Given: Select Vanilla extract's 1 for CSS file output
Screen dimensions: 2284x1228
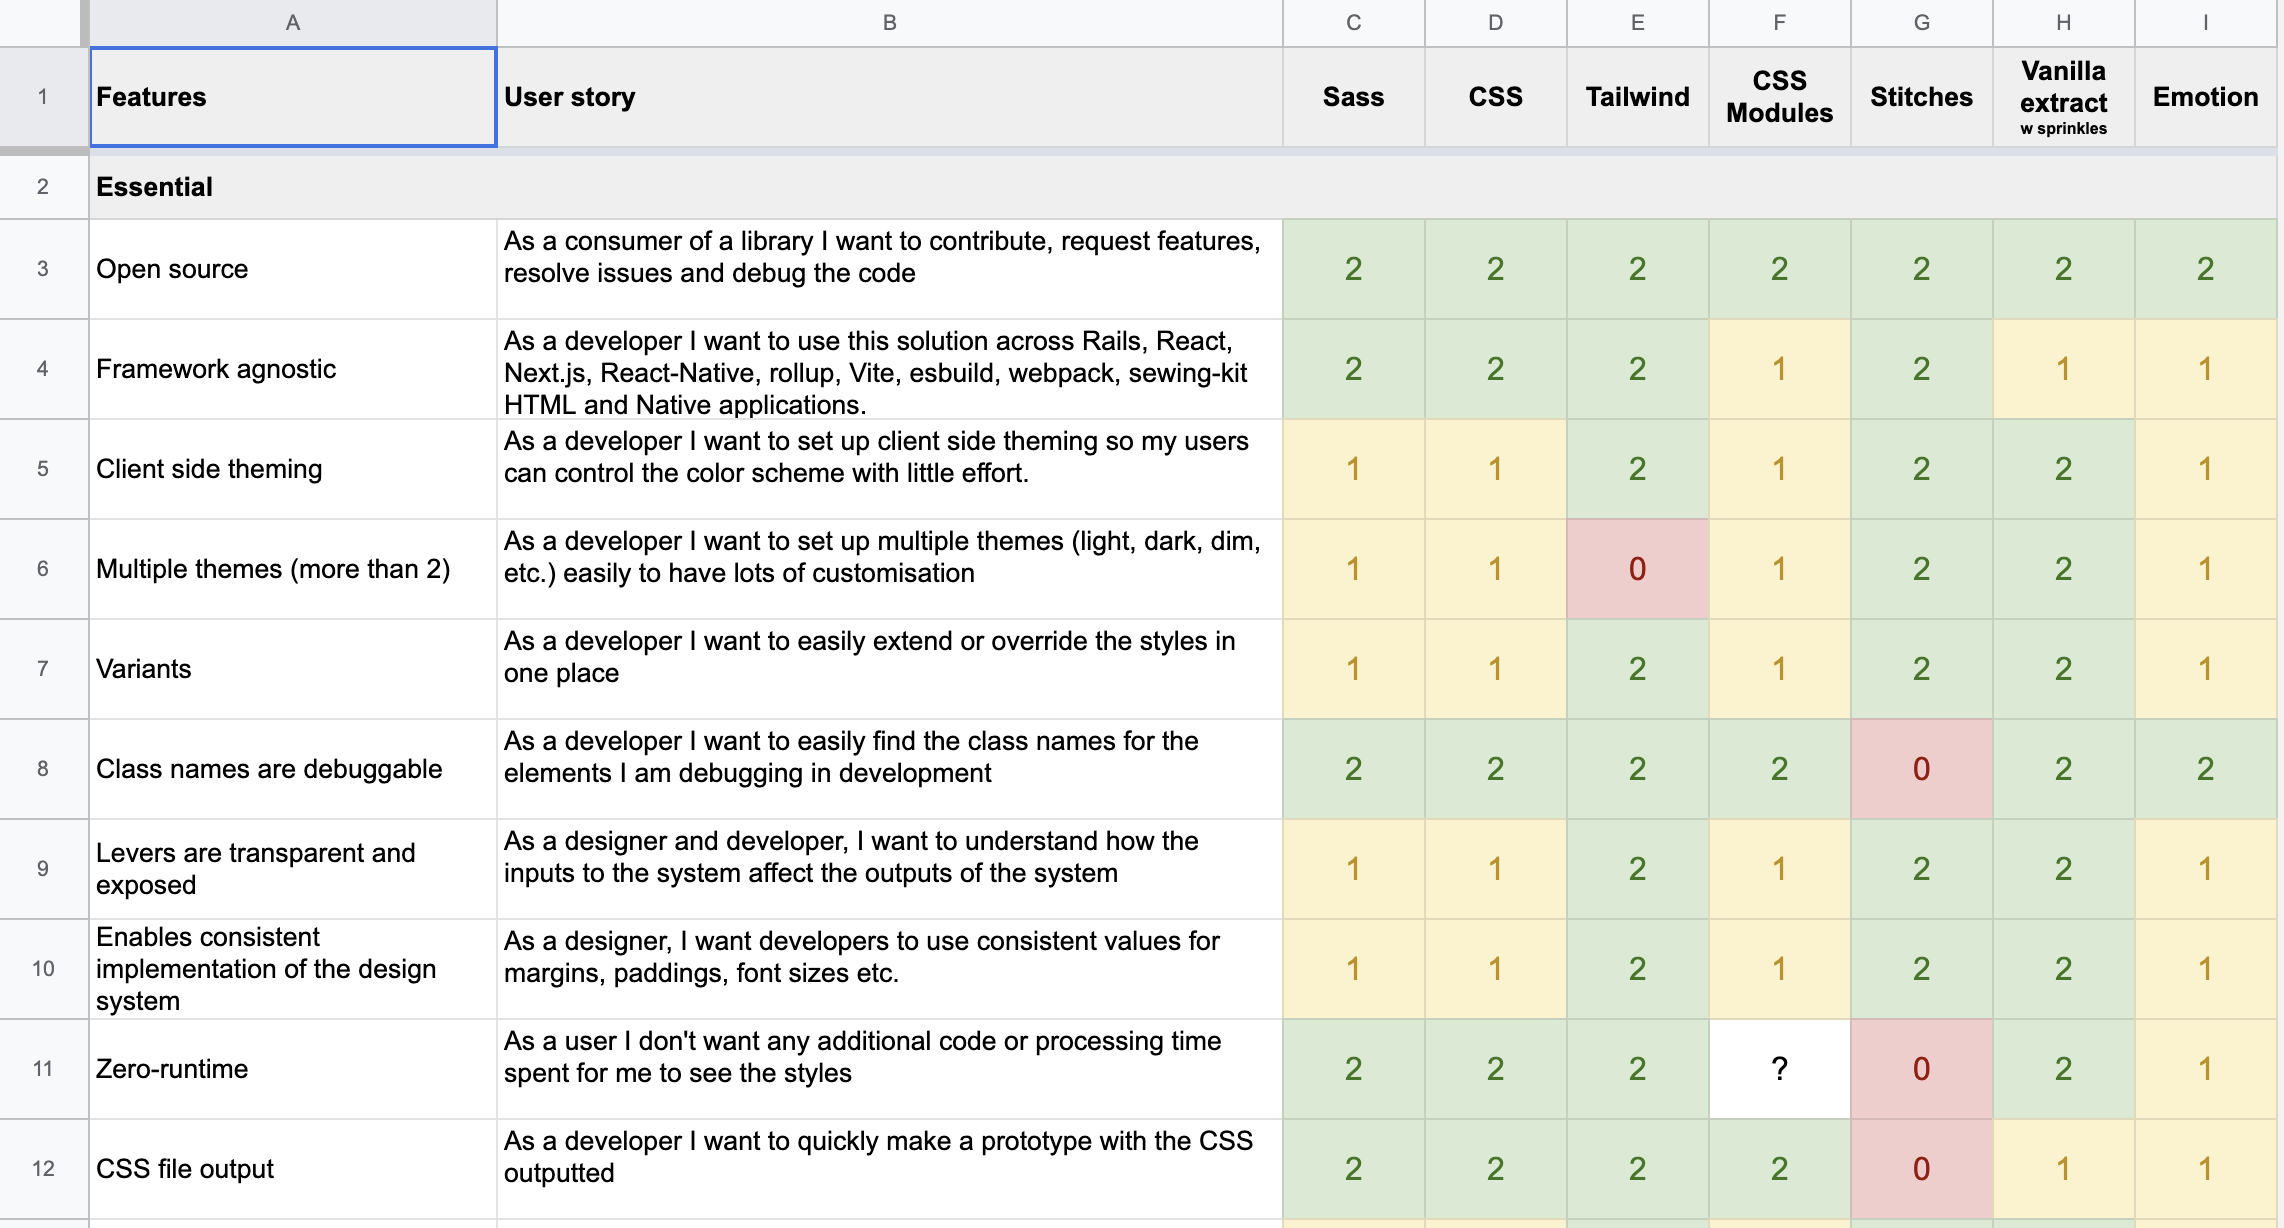Looking at the screenshot, I should click(2064, 1169).
